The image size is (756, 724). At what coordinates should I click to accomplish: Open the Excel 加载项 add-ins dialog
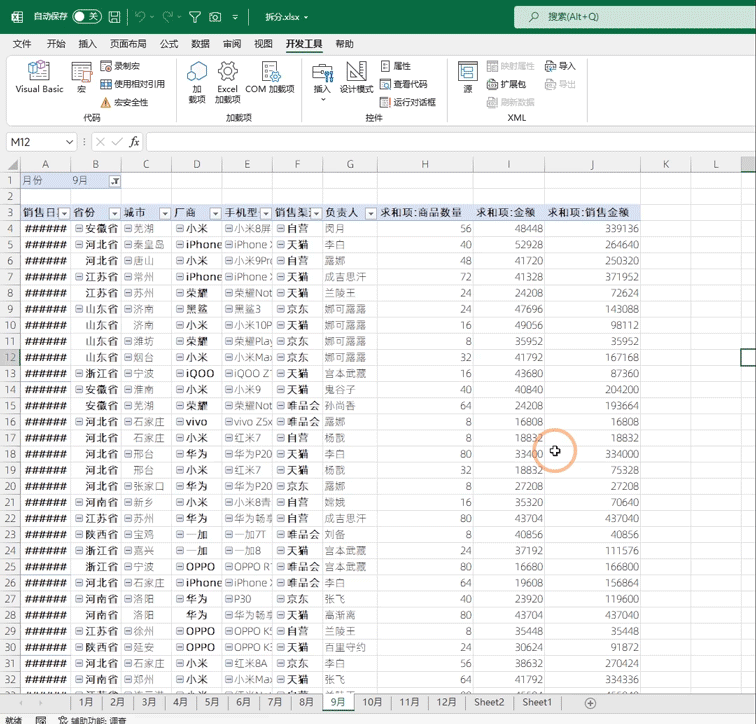point(227,80)
